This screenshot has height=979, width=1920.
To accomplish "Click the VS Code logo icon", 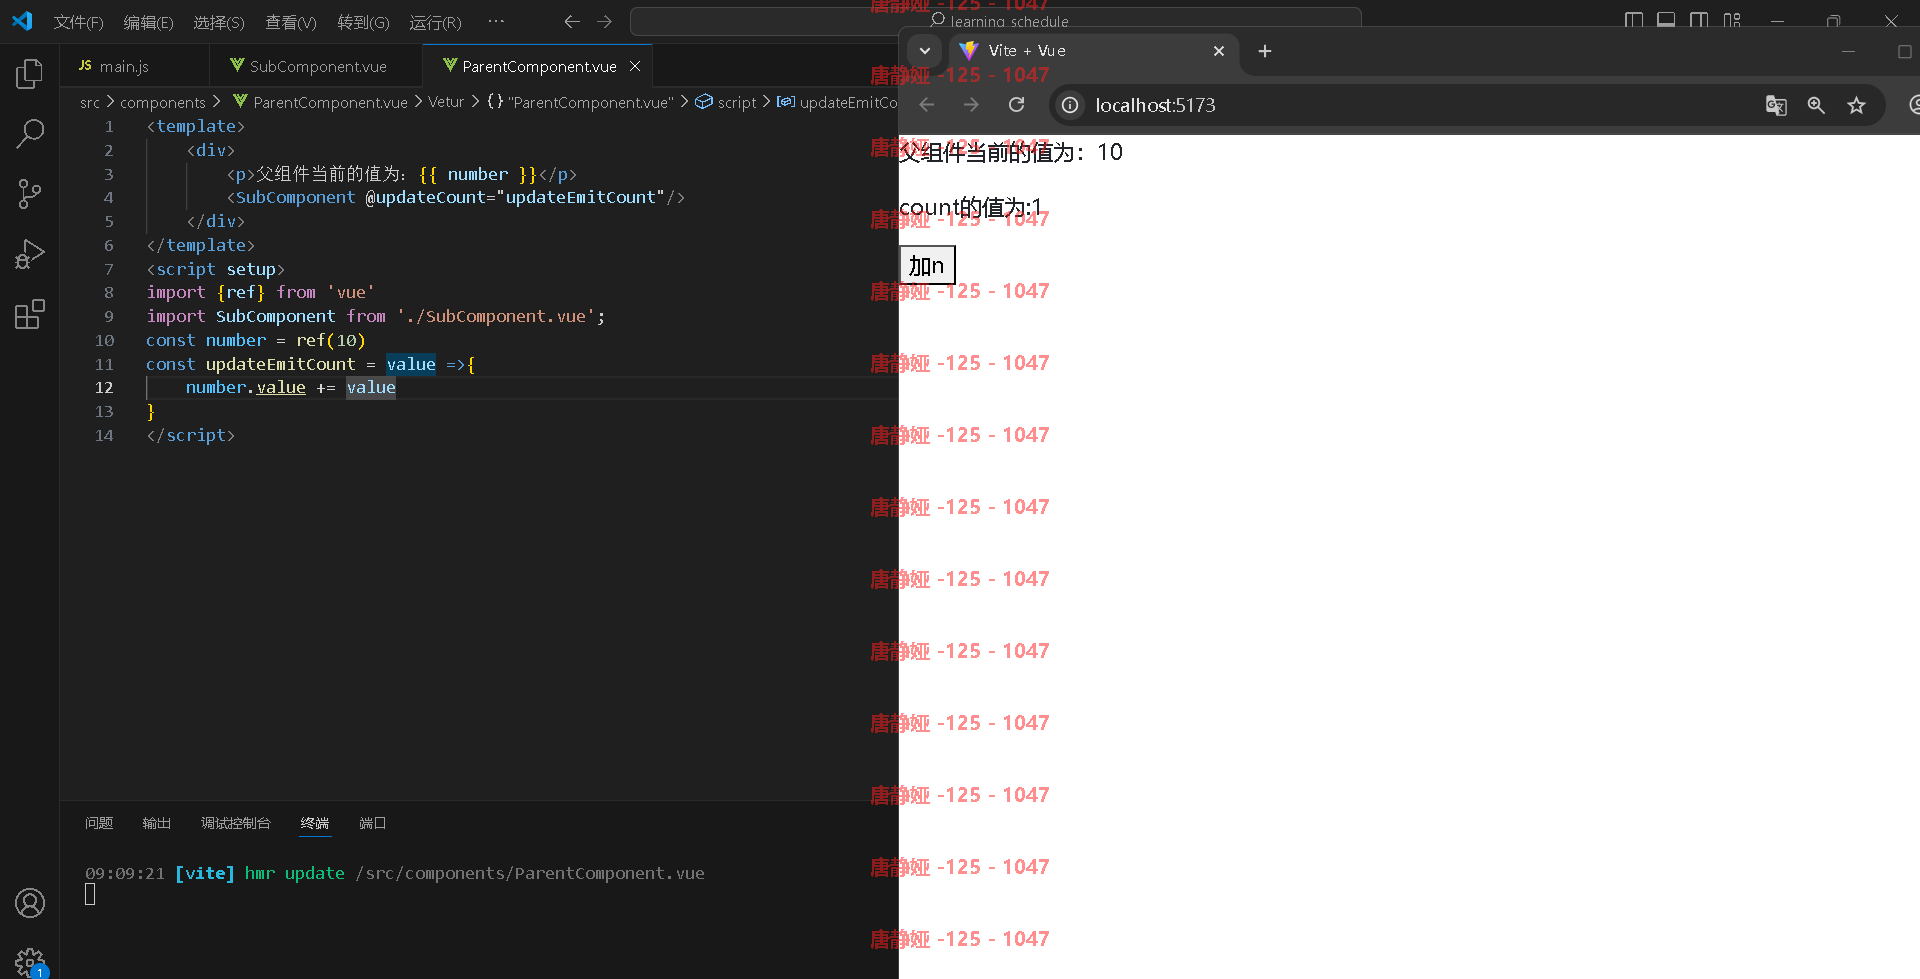I will [x=22, y=21].
